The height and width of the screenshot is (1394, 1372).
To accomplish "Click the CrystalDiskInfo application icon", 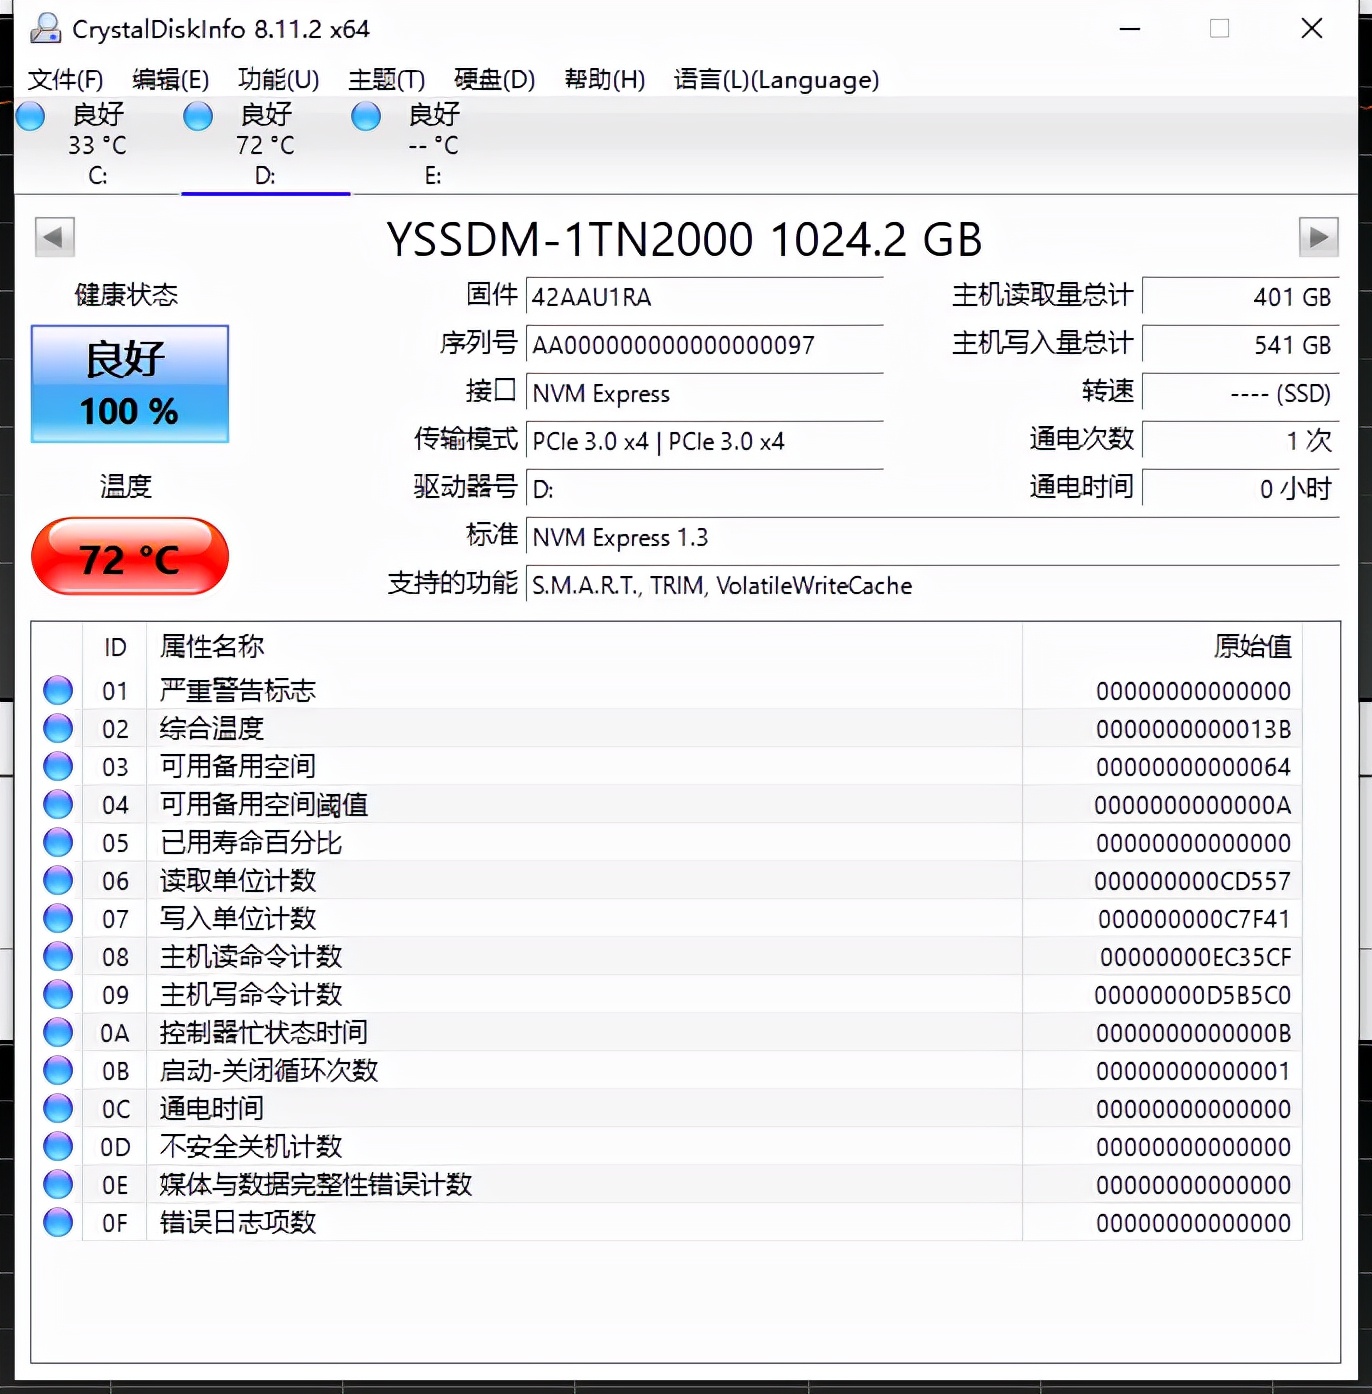I will coord(44,29).
